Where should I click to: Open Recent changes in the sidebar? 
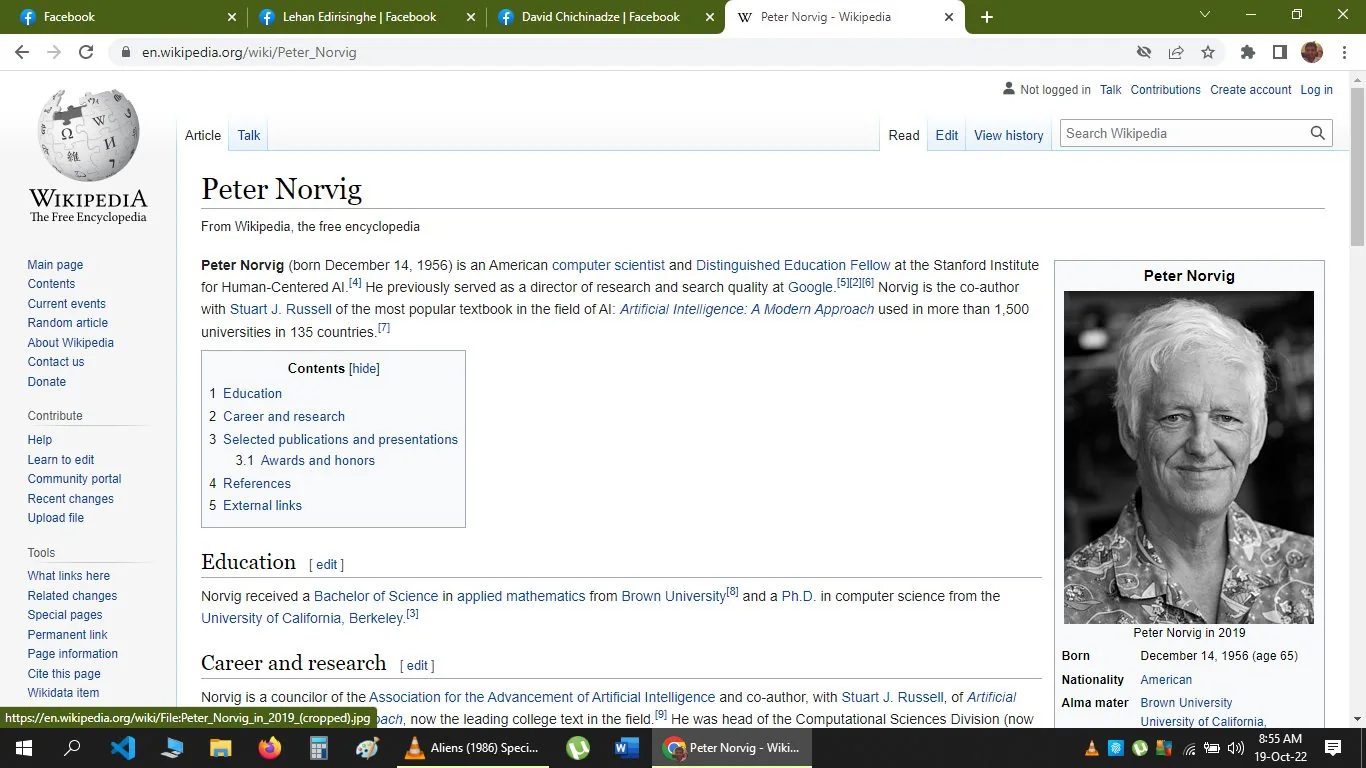[71, 499]
